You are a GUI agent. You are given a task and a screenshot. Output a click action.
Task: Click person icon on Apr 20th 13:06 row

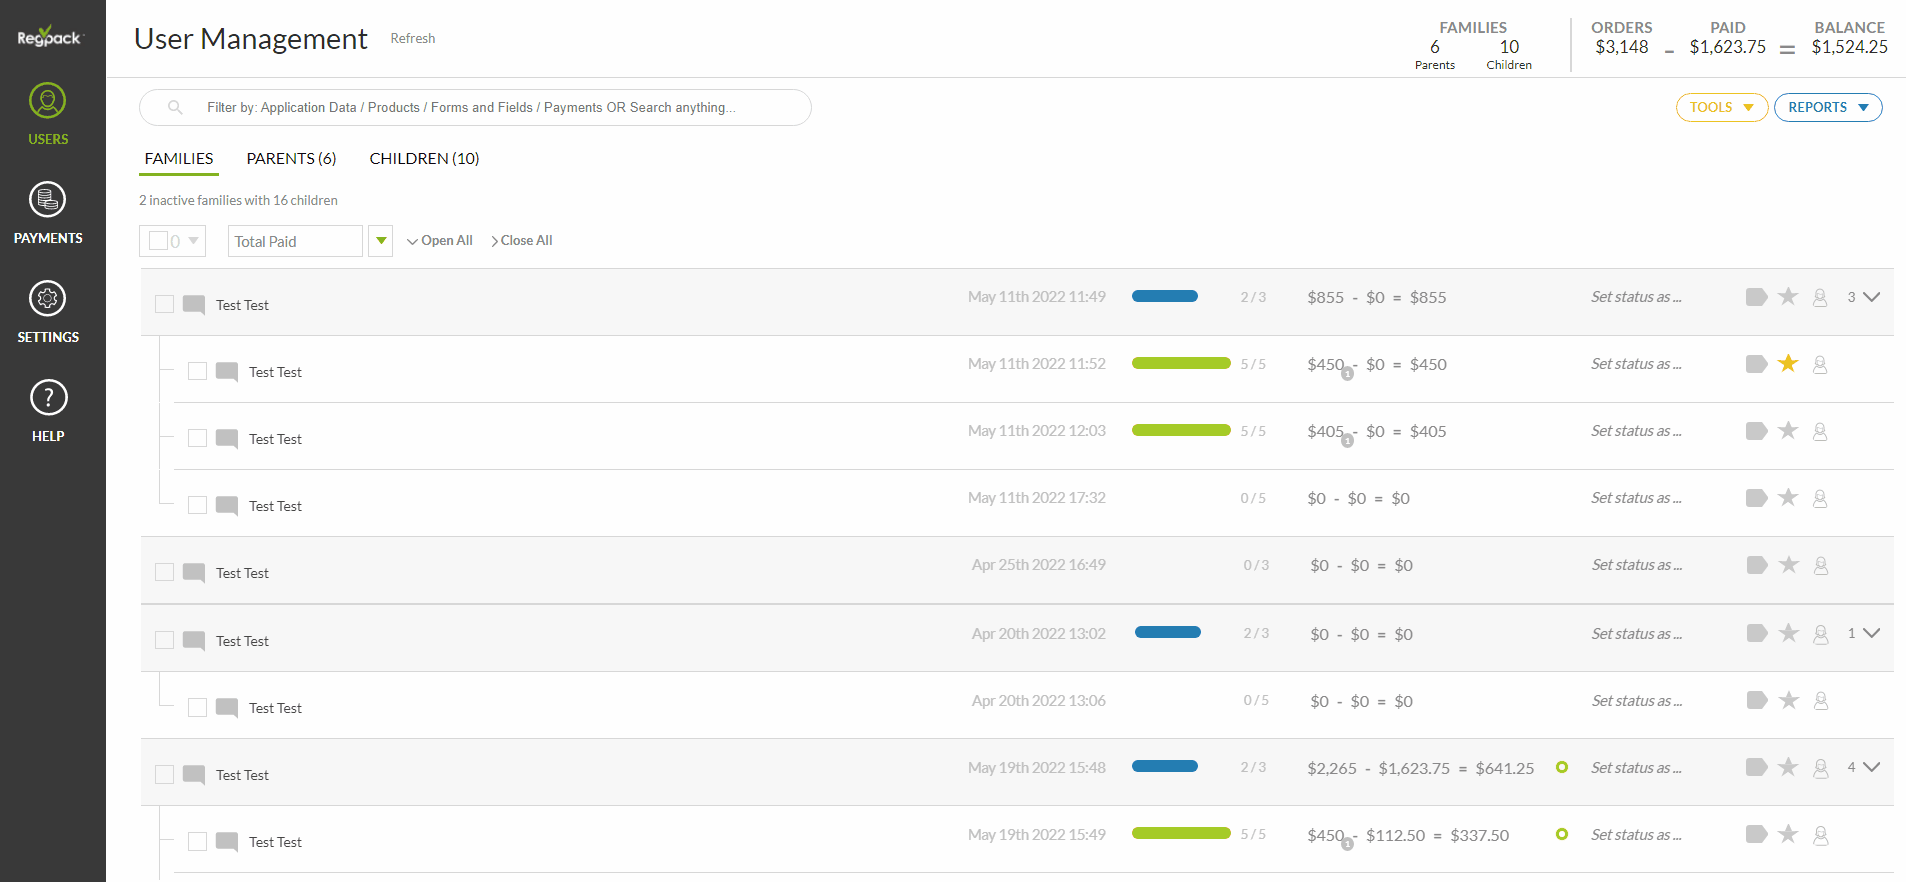(1821, 701)
